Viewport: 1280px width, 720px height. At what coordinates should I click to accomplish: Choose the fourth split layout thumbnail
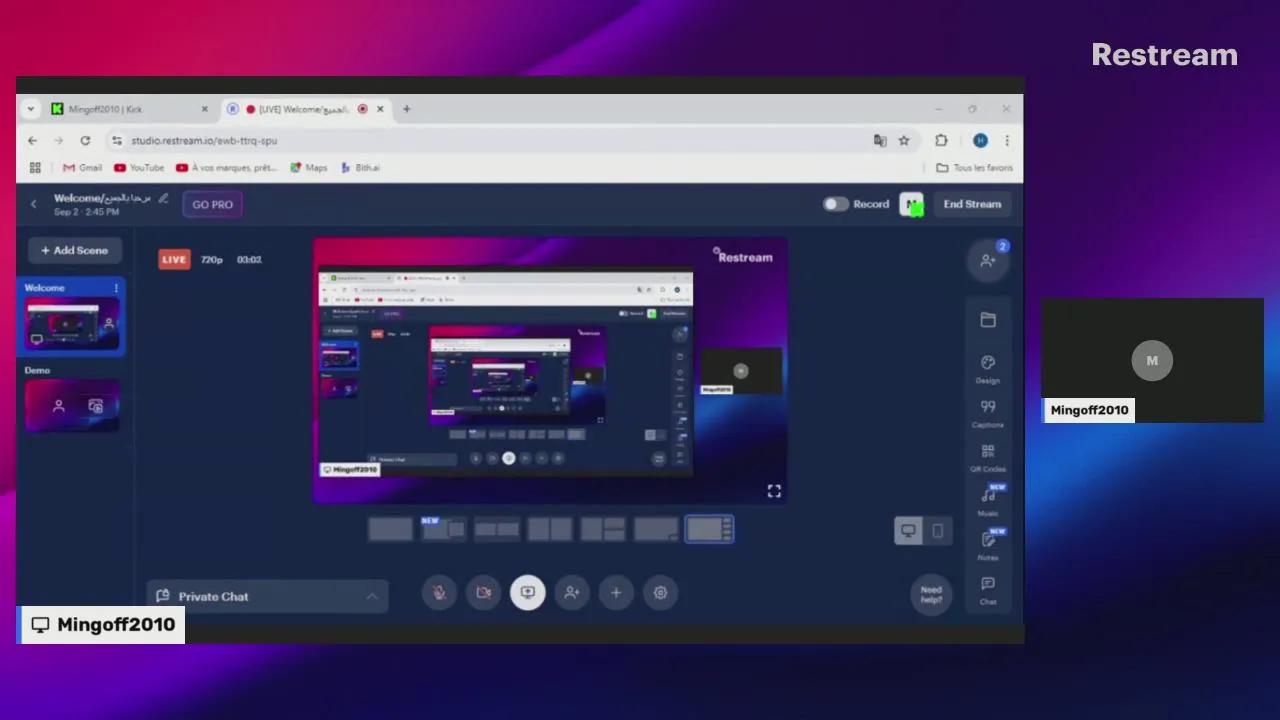coord(549,530)
